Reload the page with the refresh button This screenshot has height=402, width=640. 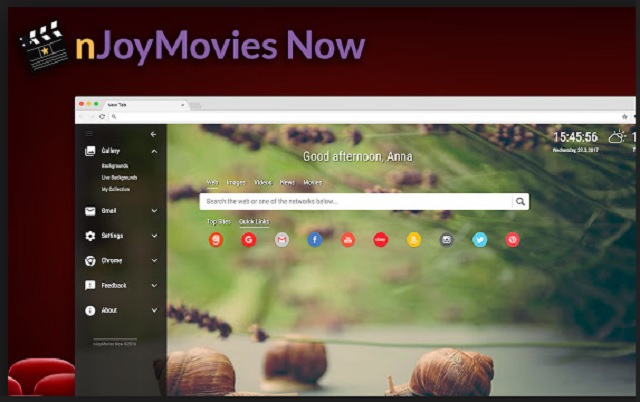[x=102, y=117]
